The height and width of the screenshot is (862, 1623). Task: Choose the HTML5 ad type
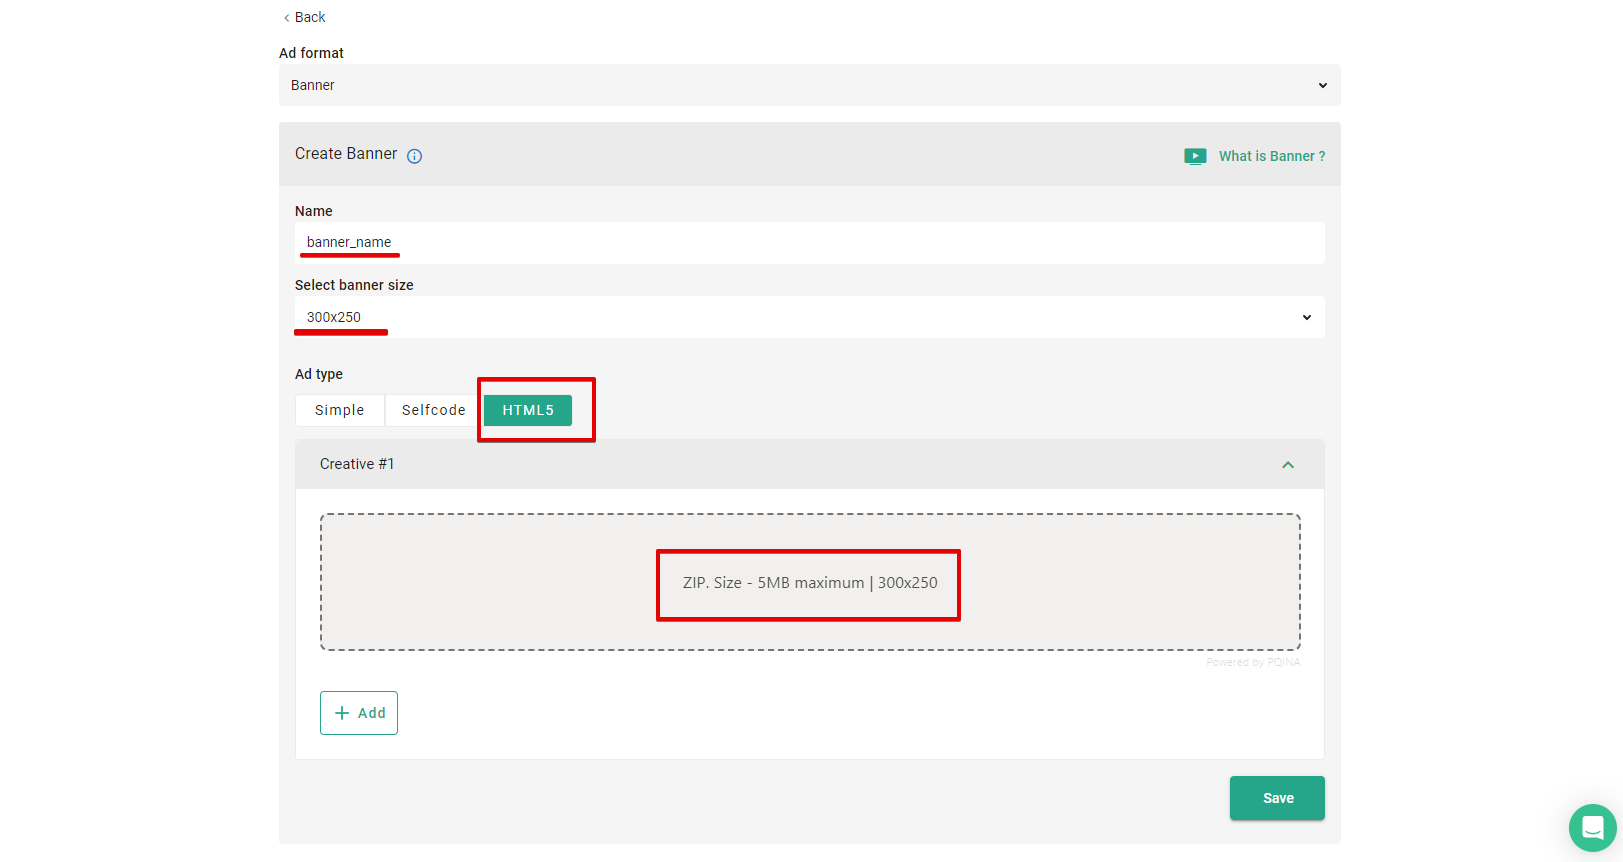pyautogui.click(x=528, y=410)
